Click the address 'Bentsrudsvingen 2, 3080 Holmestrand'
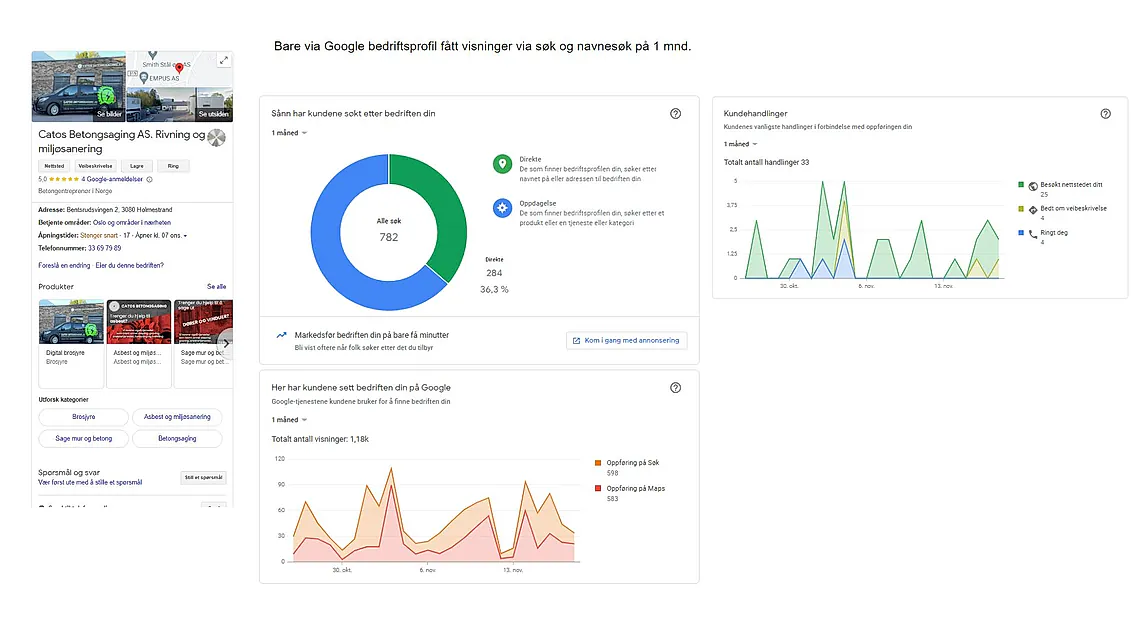 click(x=120, y=210)
